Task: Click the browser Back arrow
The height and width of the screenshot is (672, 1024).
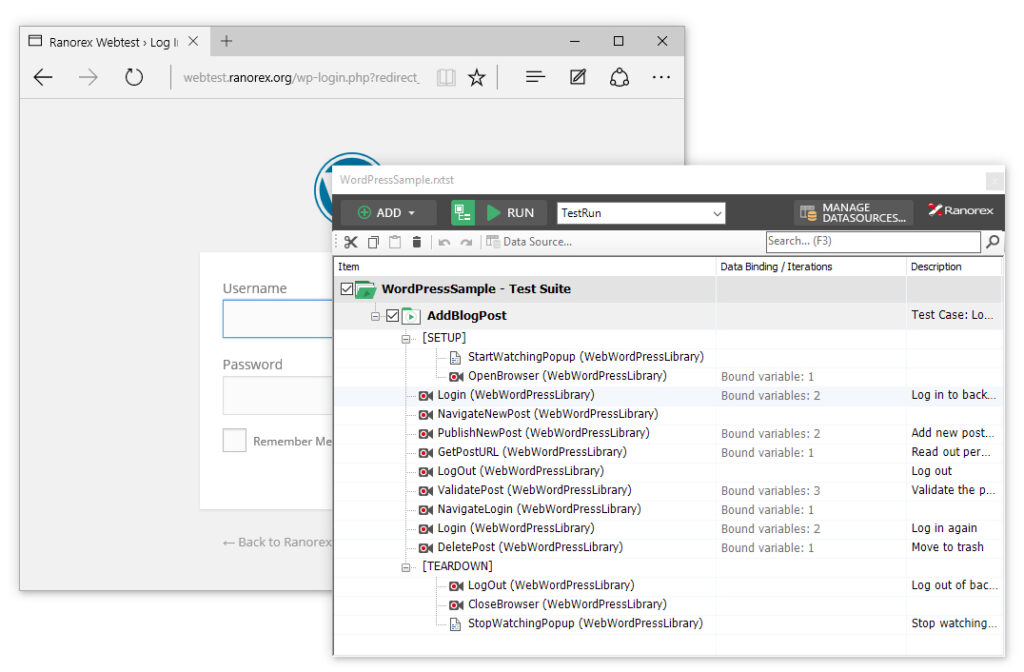Action: [x=43, y=77]
